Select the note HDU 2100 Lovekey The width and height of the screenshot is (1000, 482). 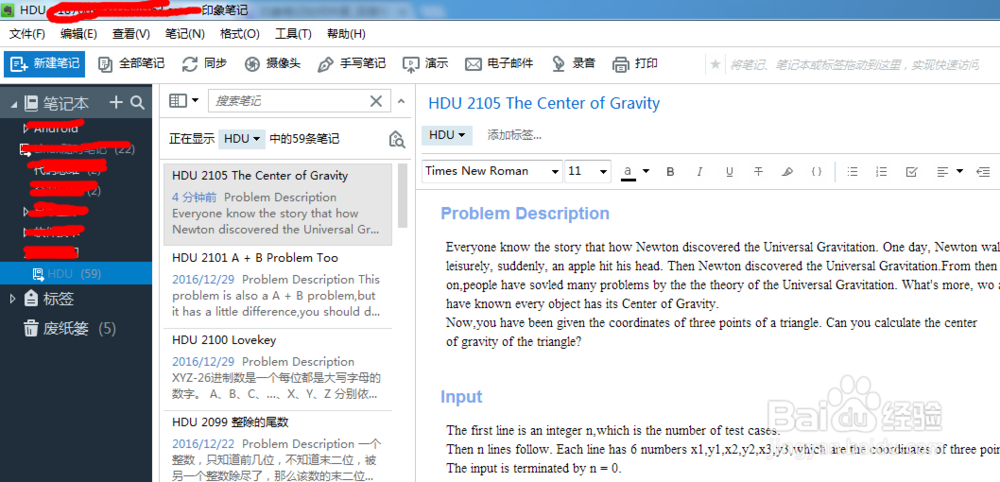pos(277,369)
